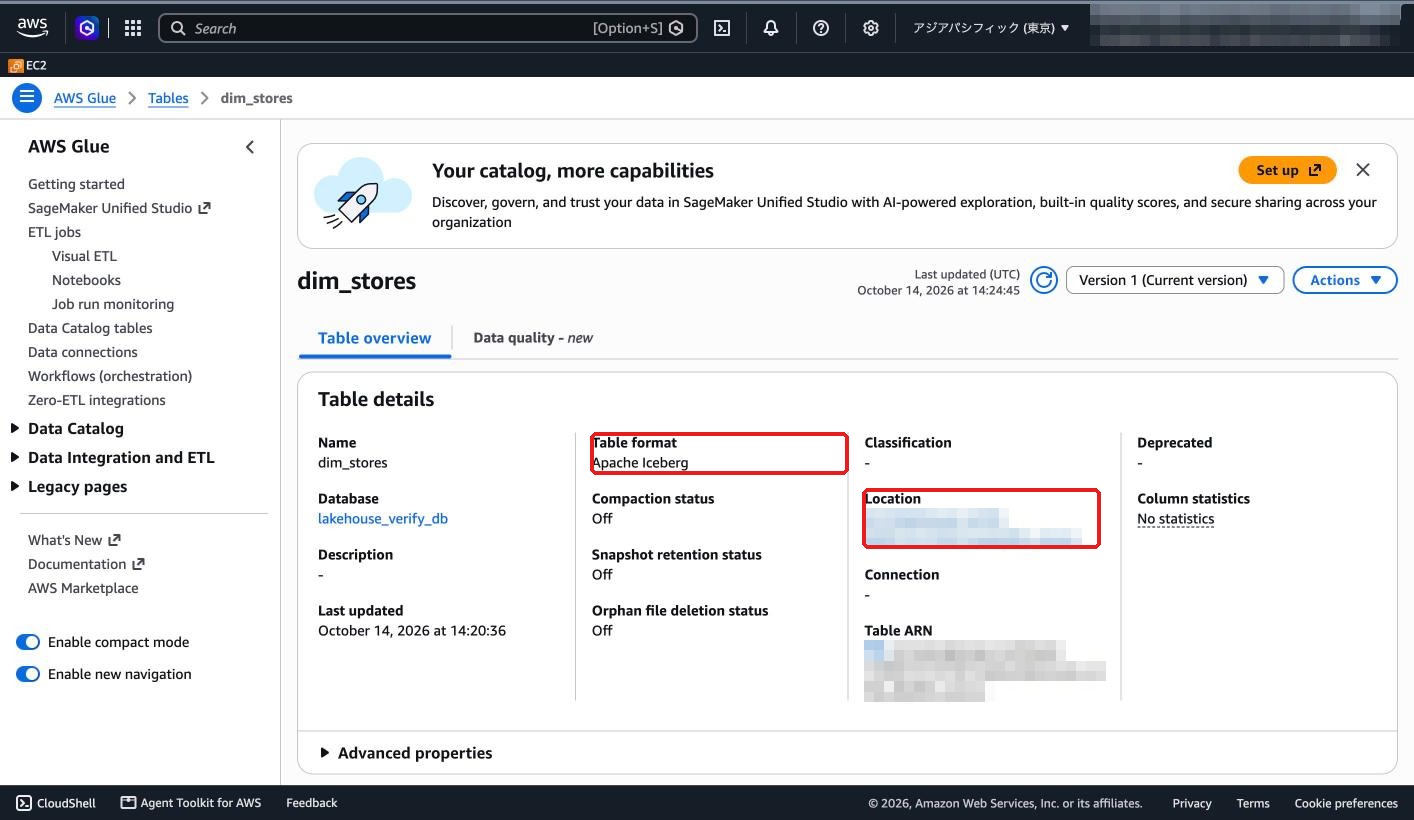
Task: Collapse the AWS Glue side panel
Action: [250, 147]
